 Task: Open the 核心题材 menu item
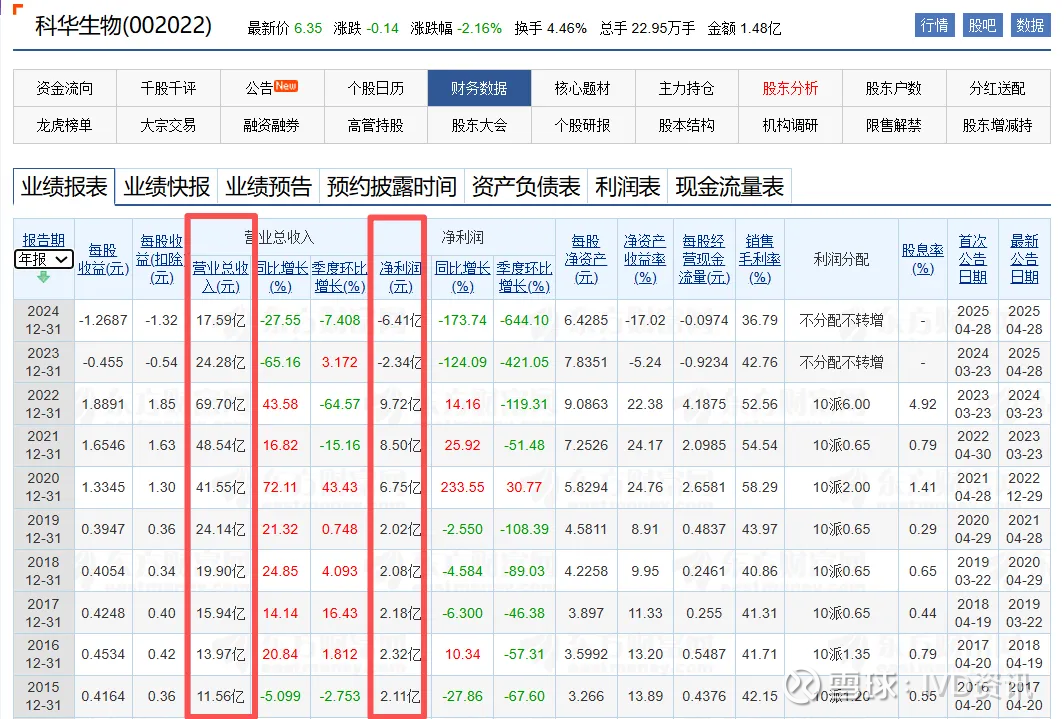(583, 88)
